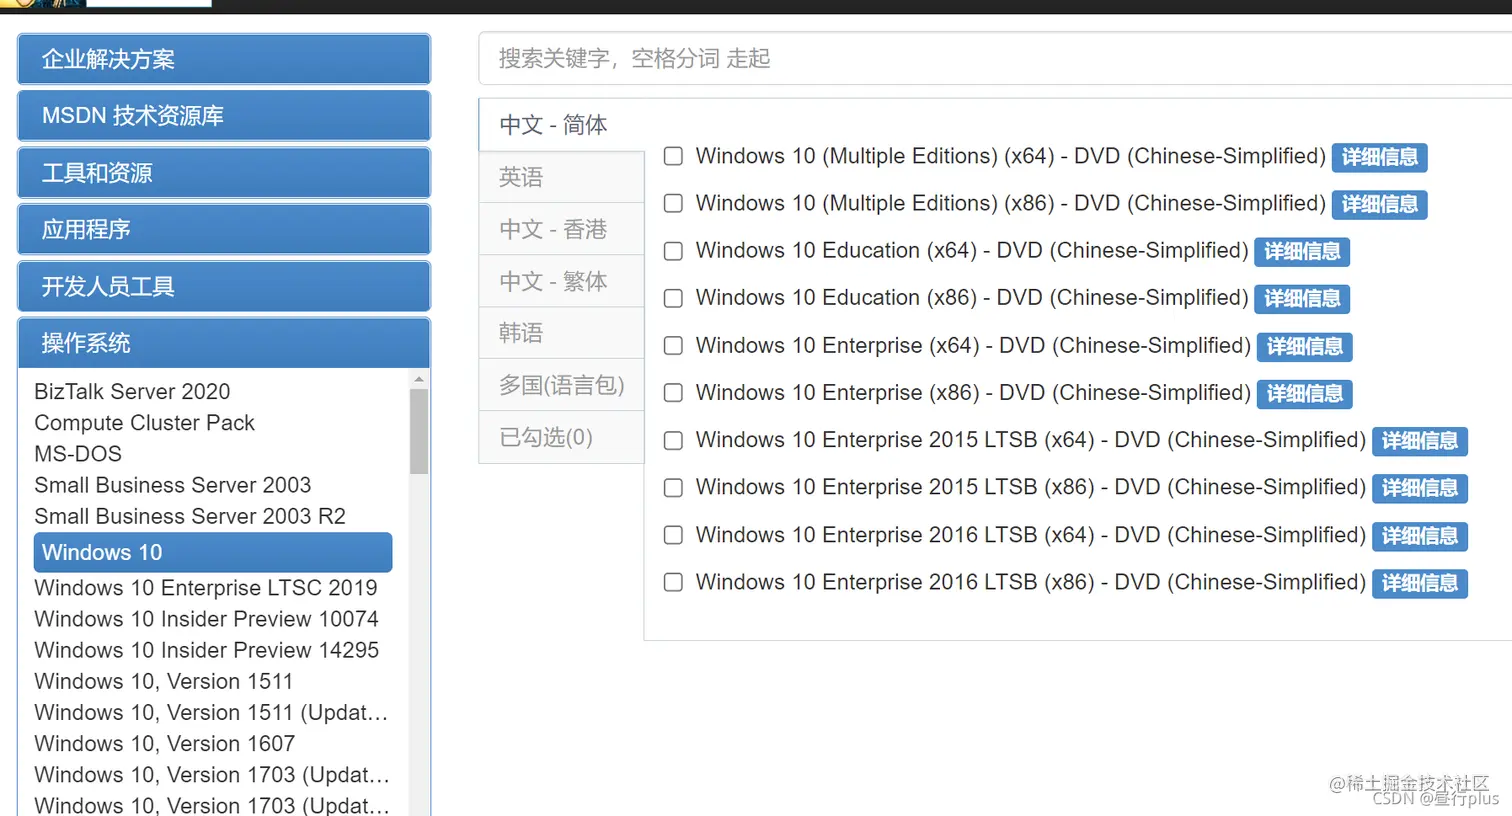Click Windows 10 Enterprise (x86) DVD label

pos(973,393)
